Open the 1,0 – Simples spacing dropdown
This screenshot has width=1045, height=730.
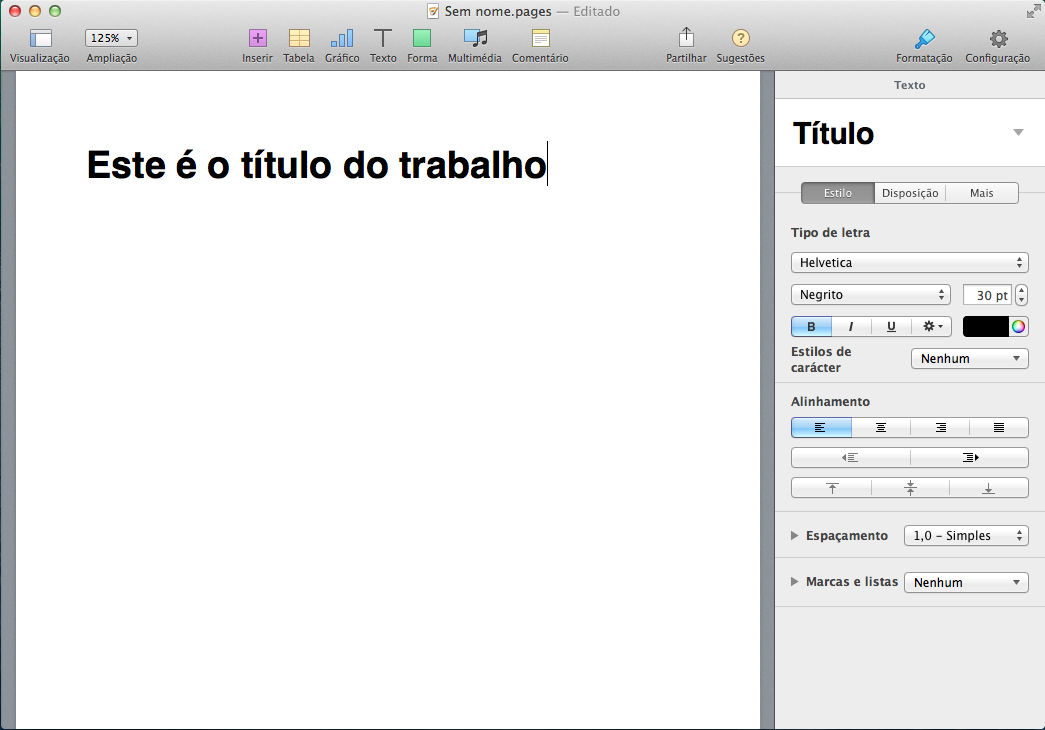coord(966,535)
